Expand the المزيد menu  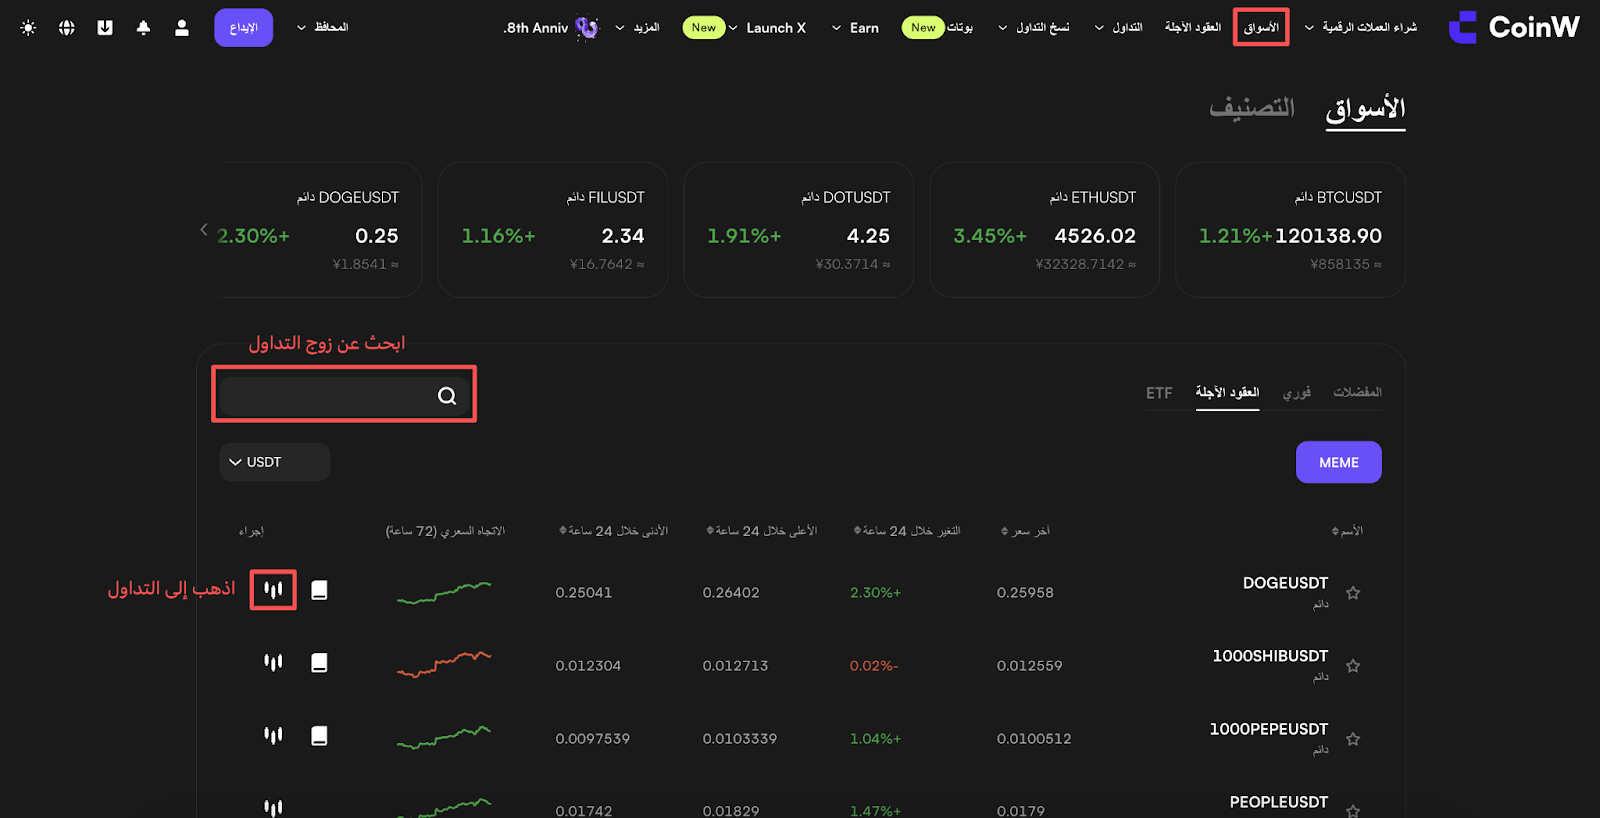[x=637, y=28]
